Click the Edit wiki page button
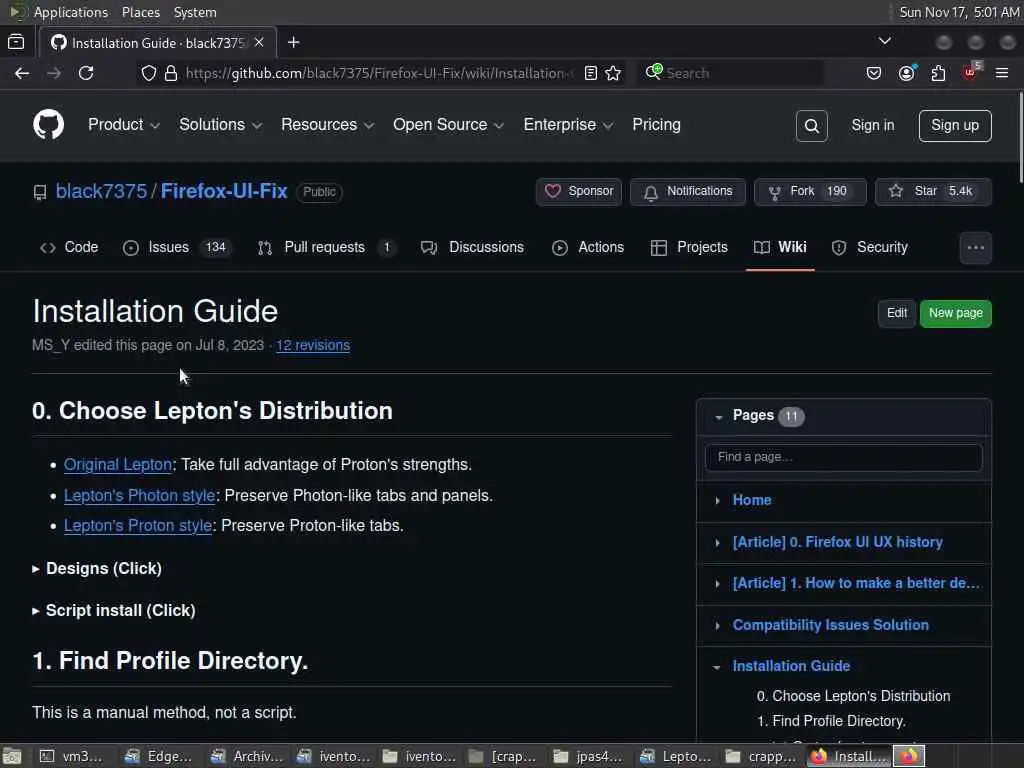The height and width of the screenshot is (768, 1024). (897, 313)
